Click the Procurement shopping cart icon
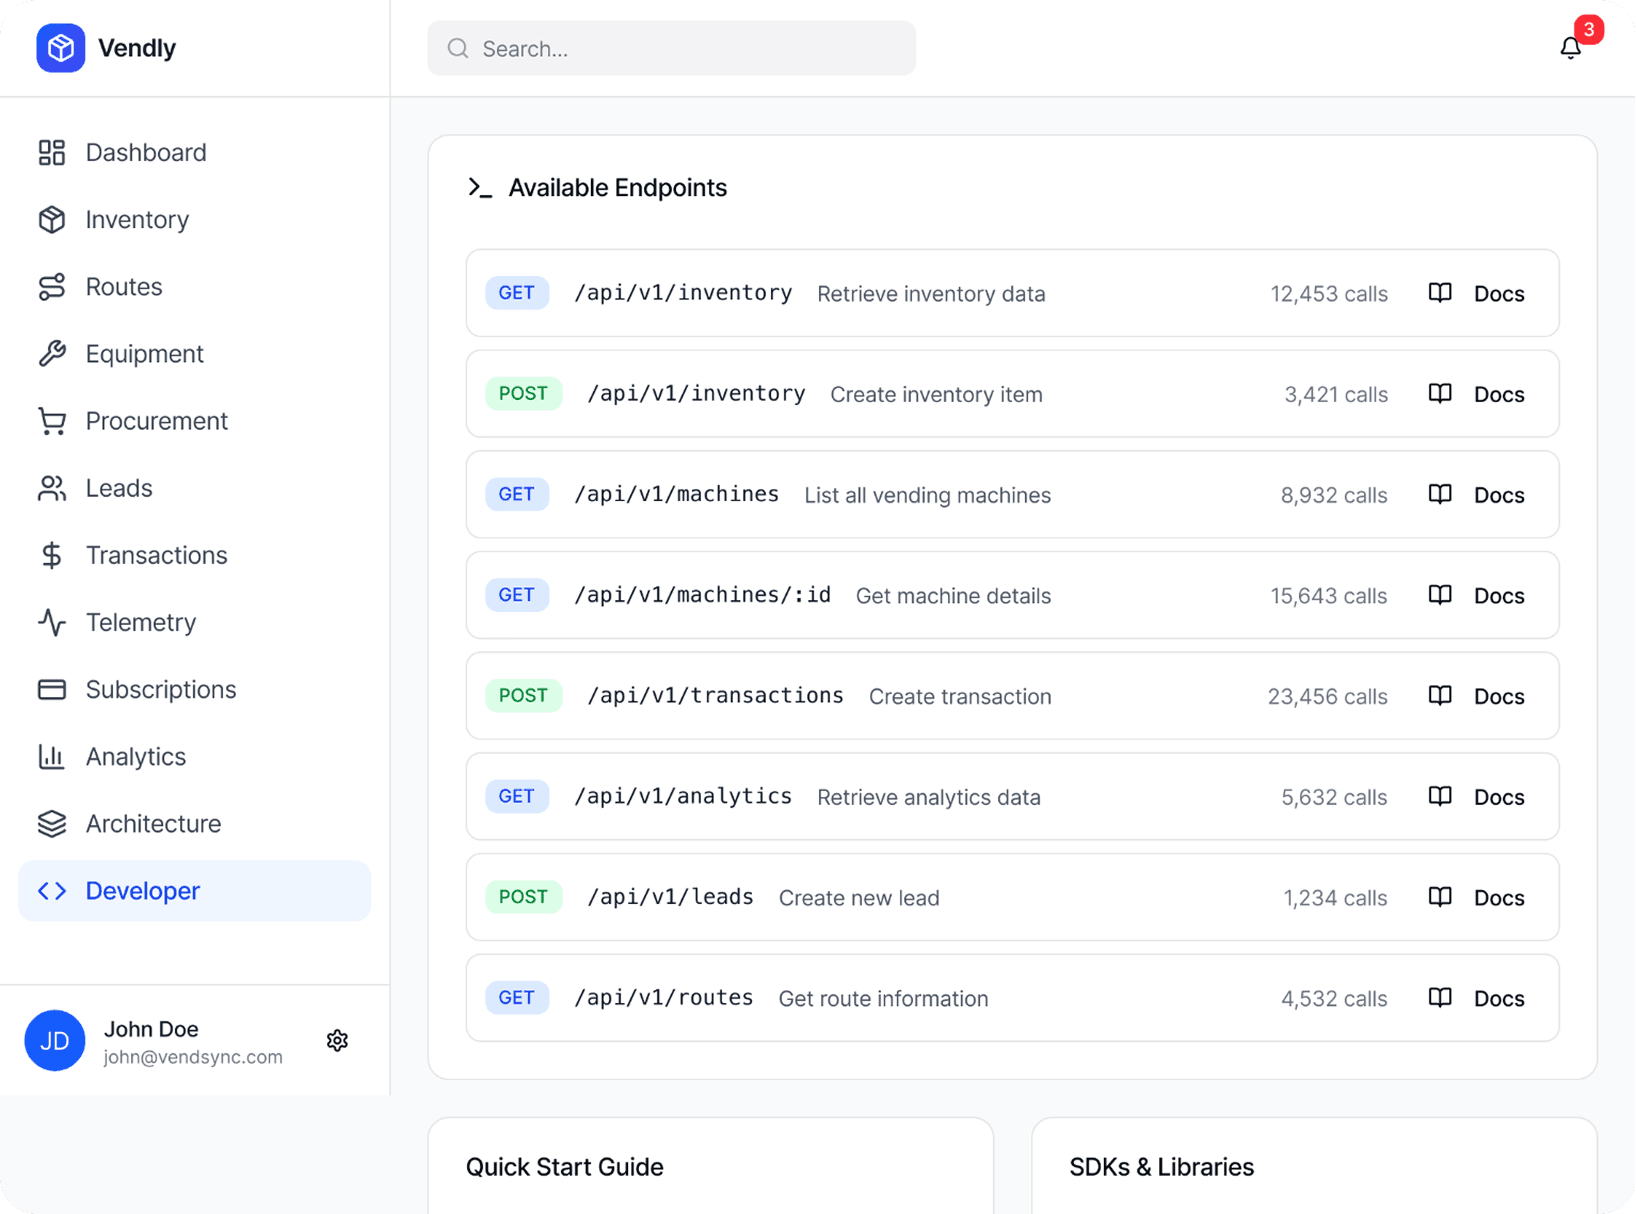 (52, 420)
